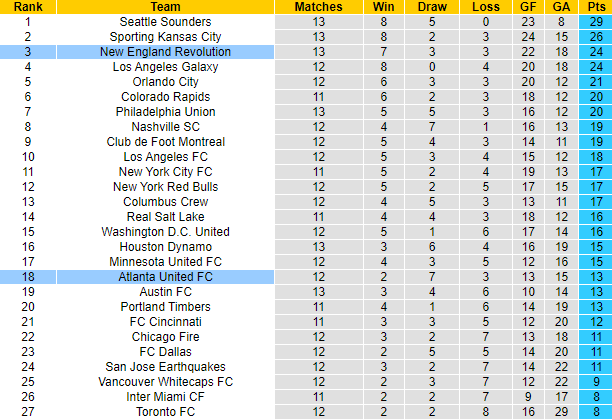Click the New York Red Bulls team name

[x=165, y=186]
